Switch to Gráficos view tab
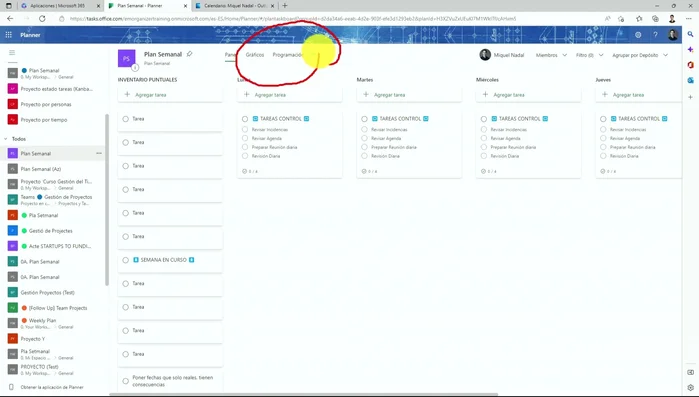The height and width of the screenshot is (397, 699). [255, 55]
